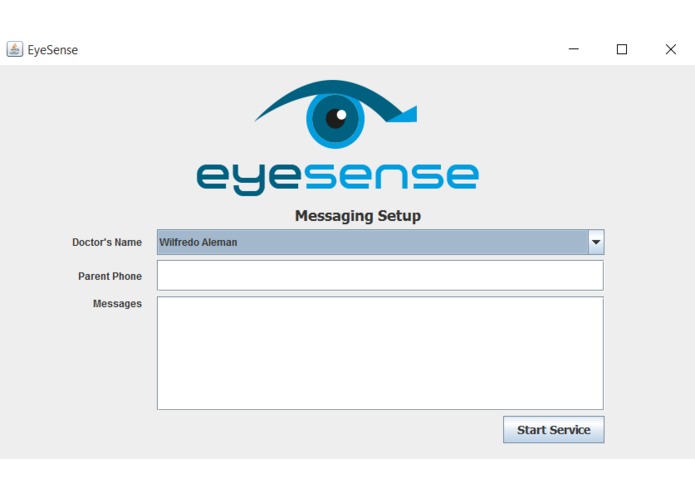Click the Messaging Setup heading
This screenshot has height=494, width=695.
pyautogui.click(x=358, y=216)
